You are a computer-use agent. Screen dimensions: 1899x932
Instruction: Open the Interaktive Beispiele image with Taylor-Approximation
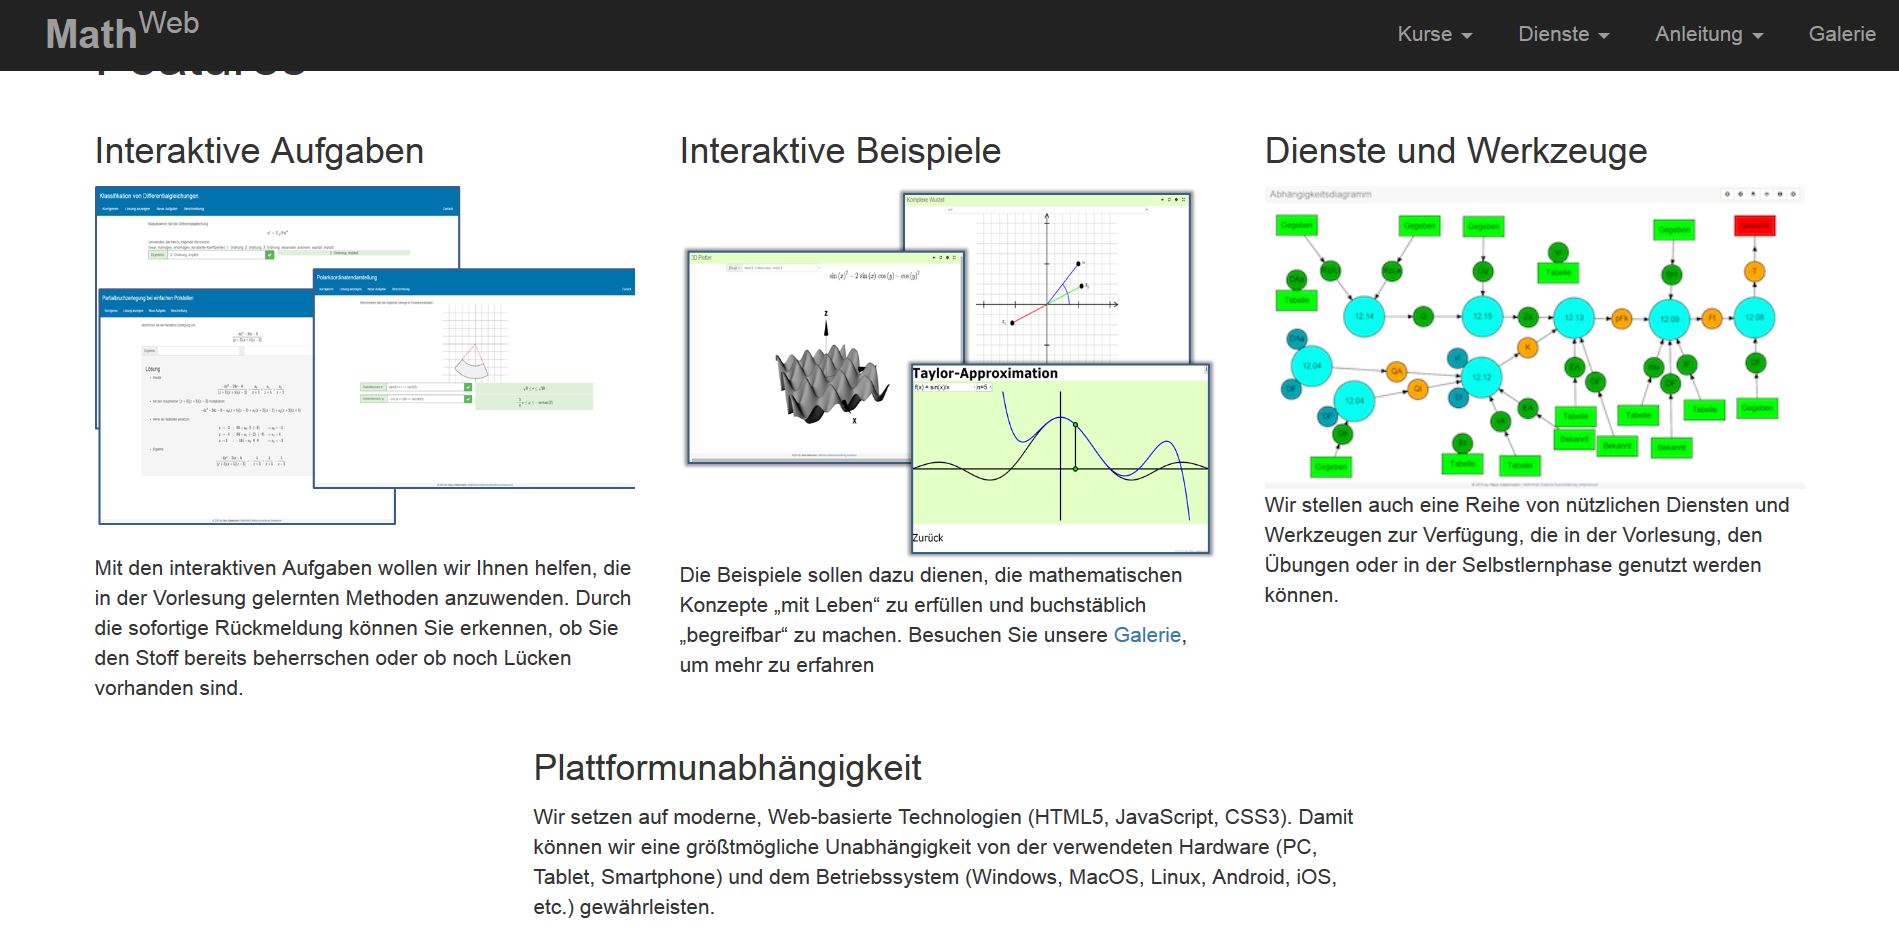tap(947, 372)
